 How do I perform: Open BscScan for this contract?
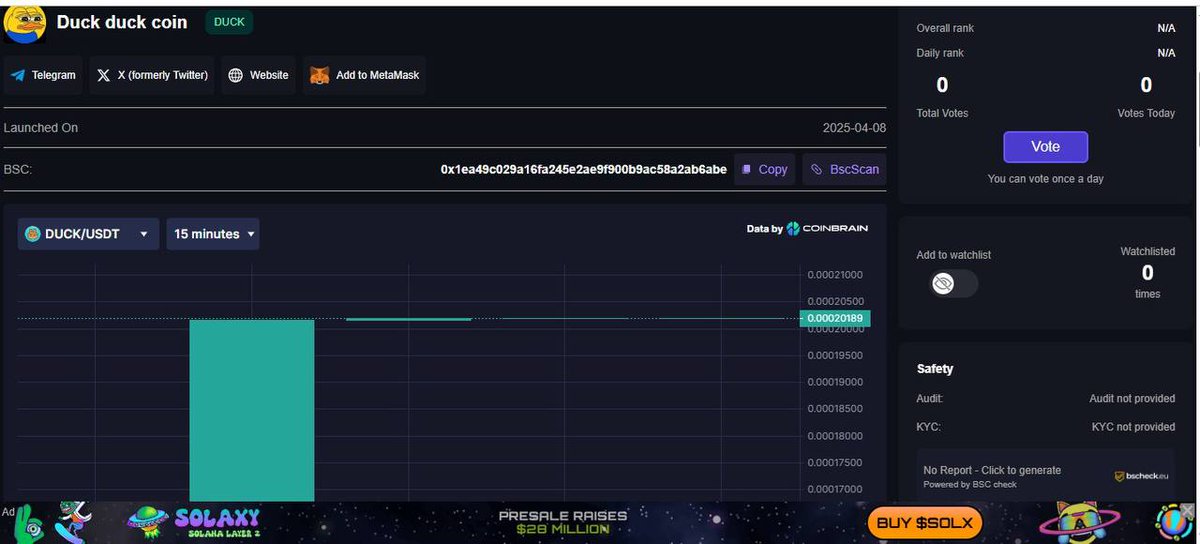[844, 169]
